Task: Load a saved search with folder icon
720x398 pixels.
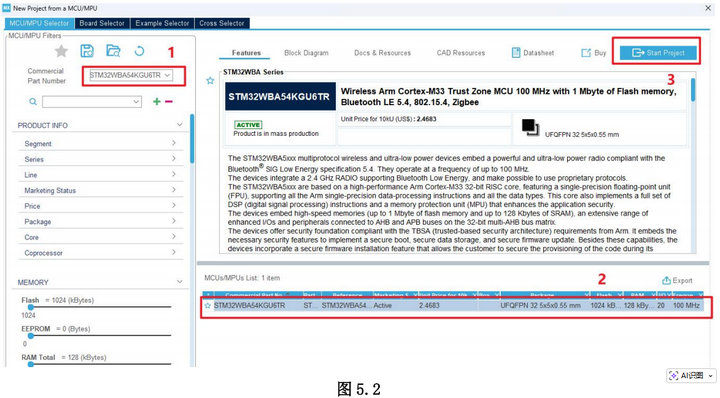Action: [113, 51]
